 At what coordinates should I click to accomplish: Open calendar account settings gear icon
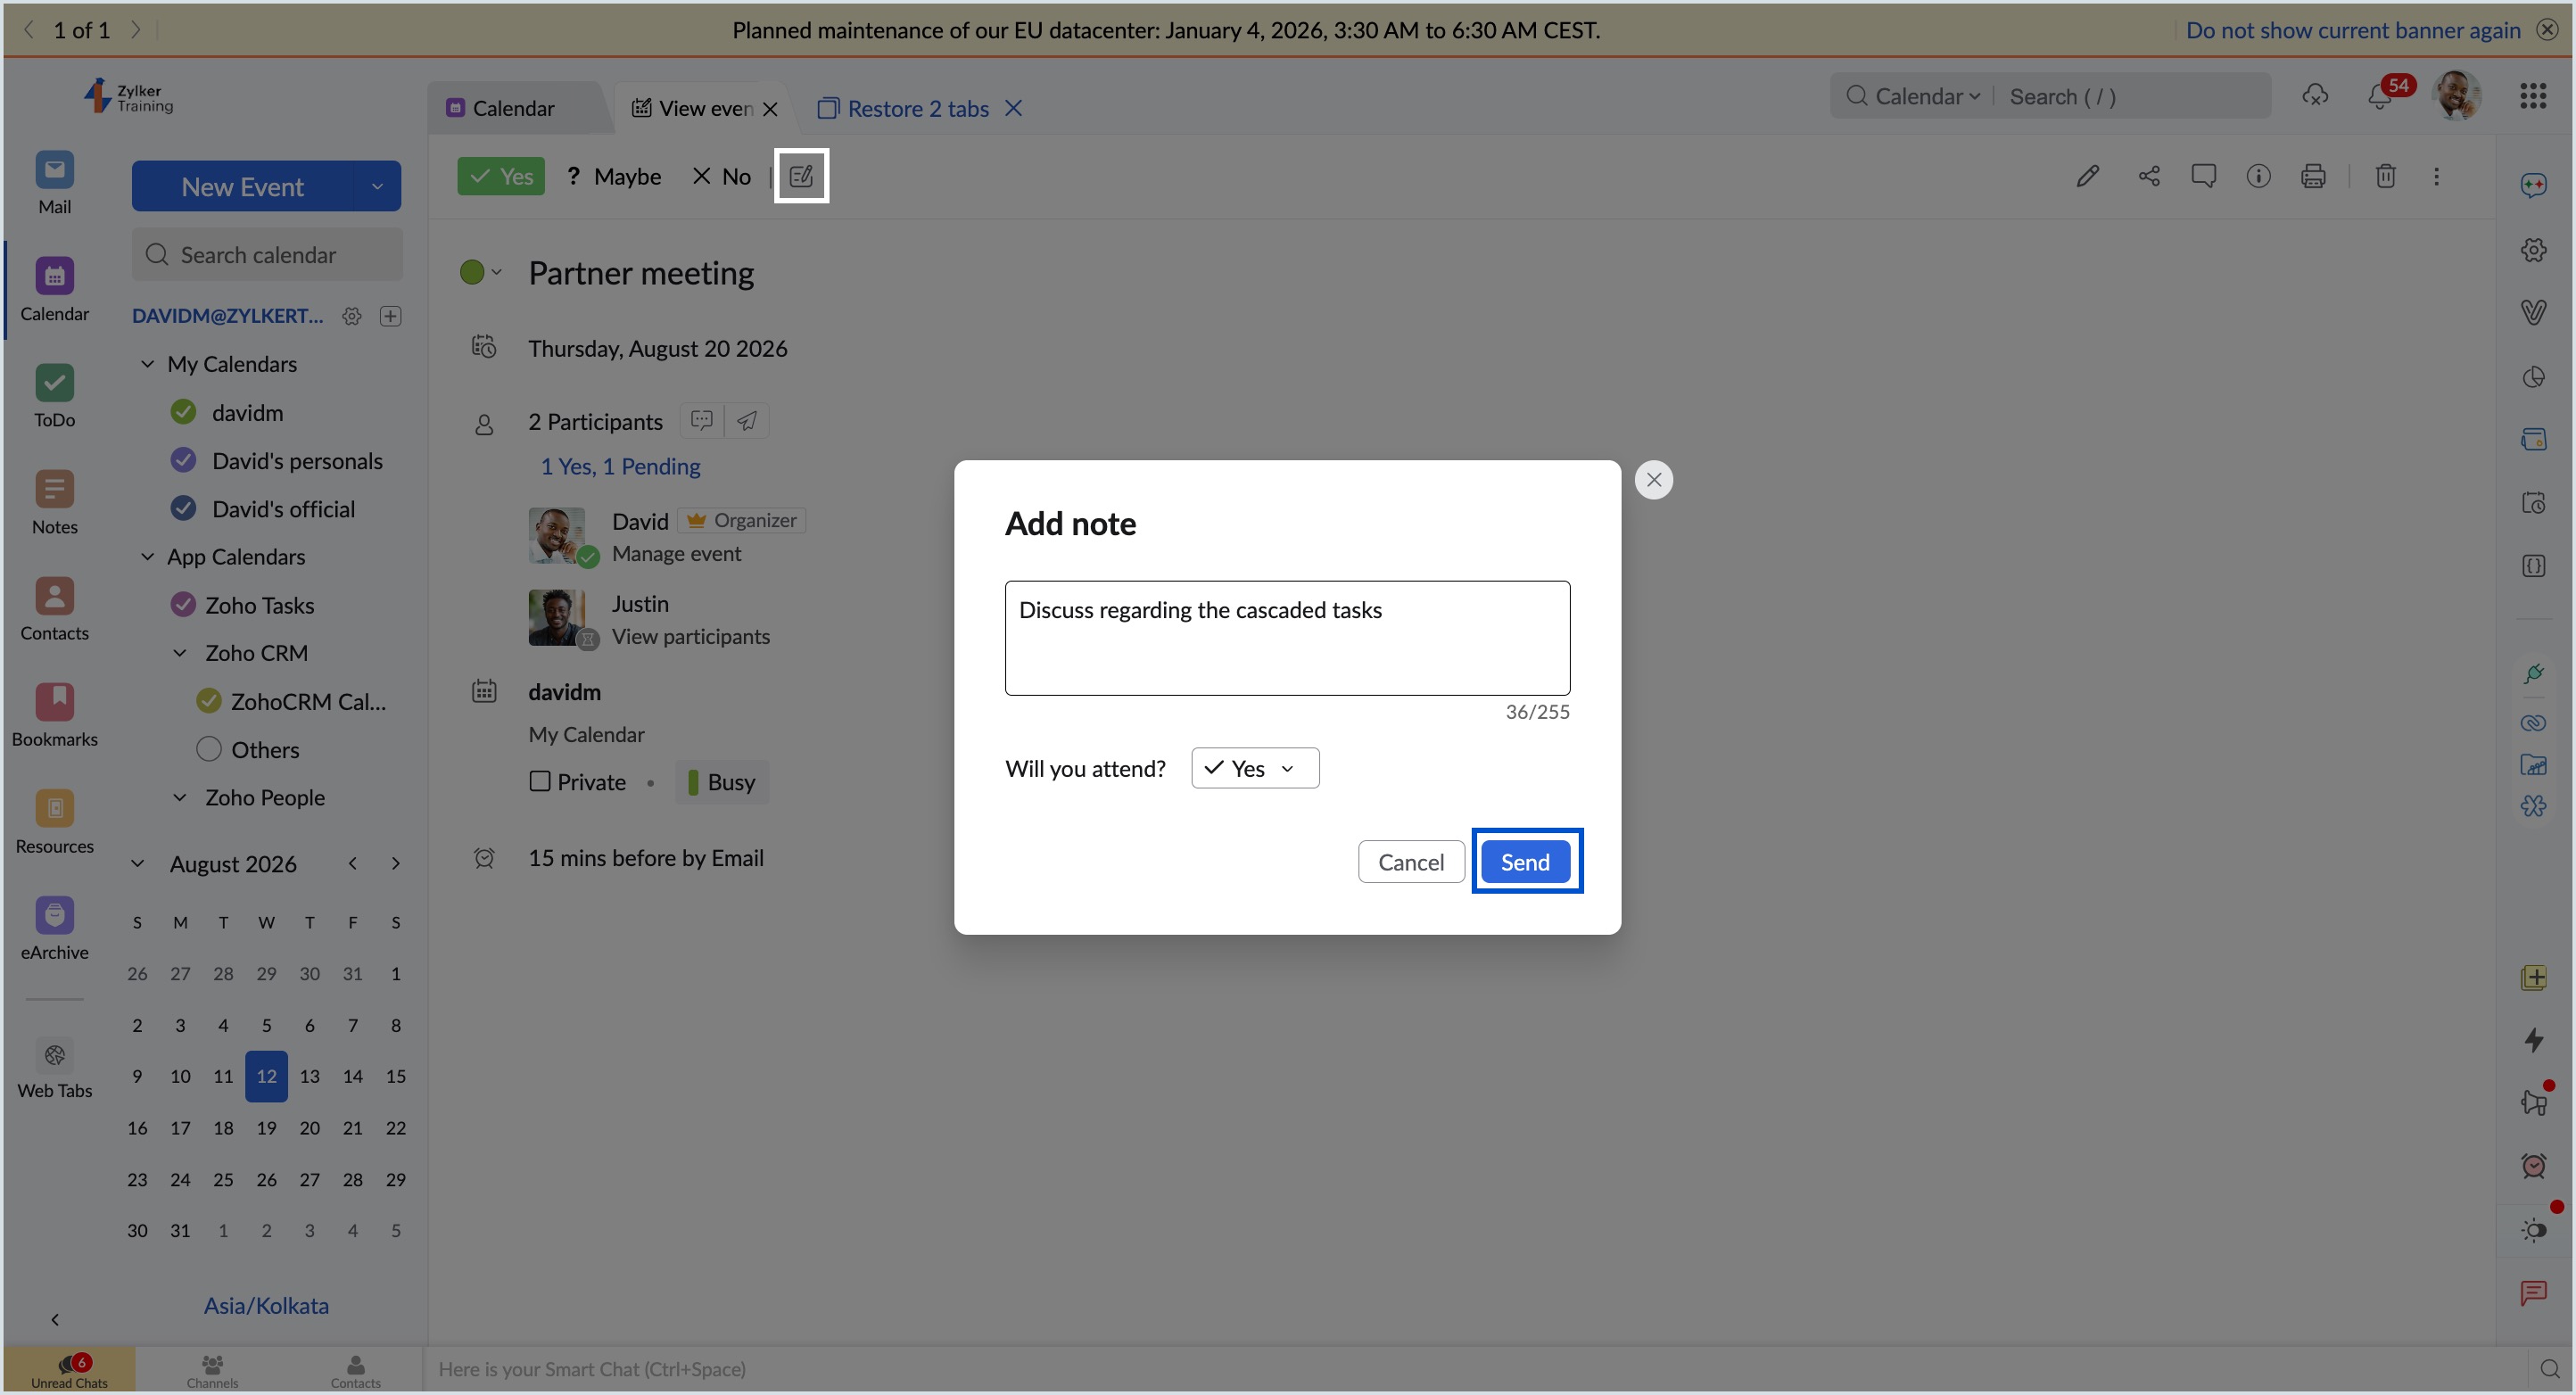352,316
